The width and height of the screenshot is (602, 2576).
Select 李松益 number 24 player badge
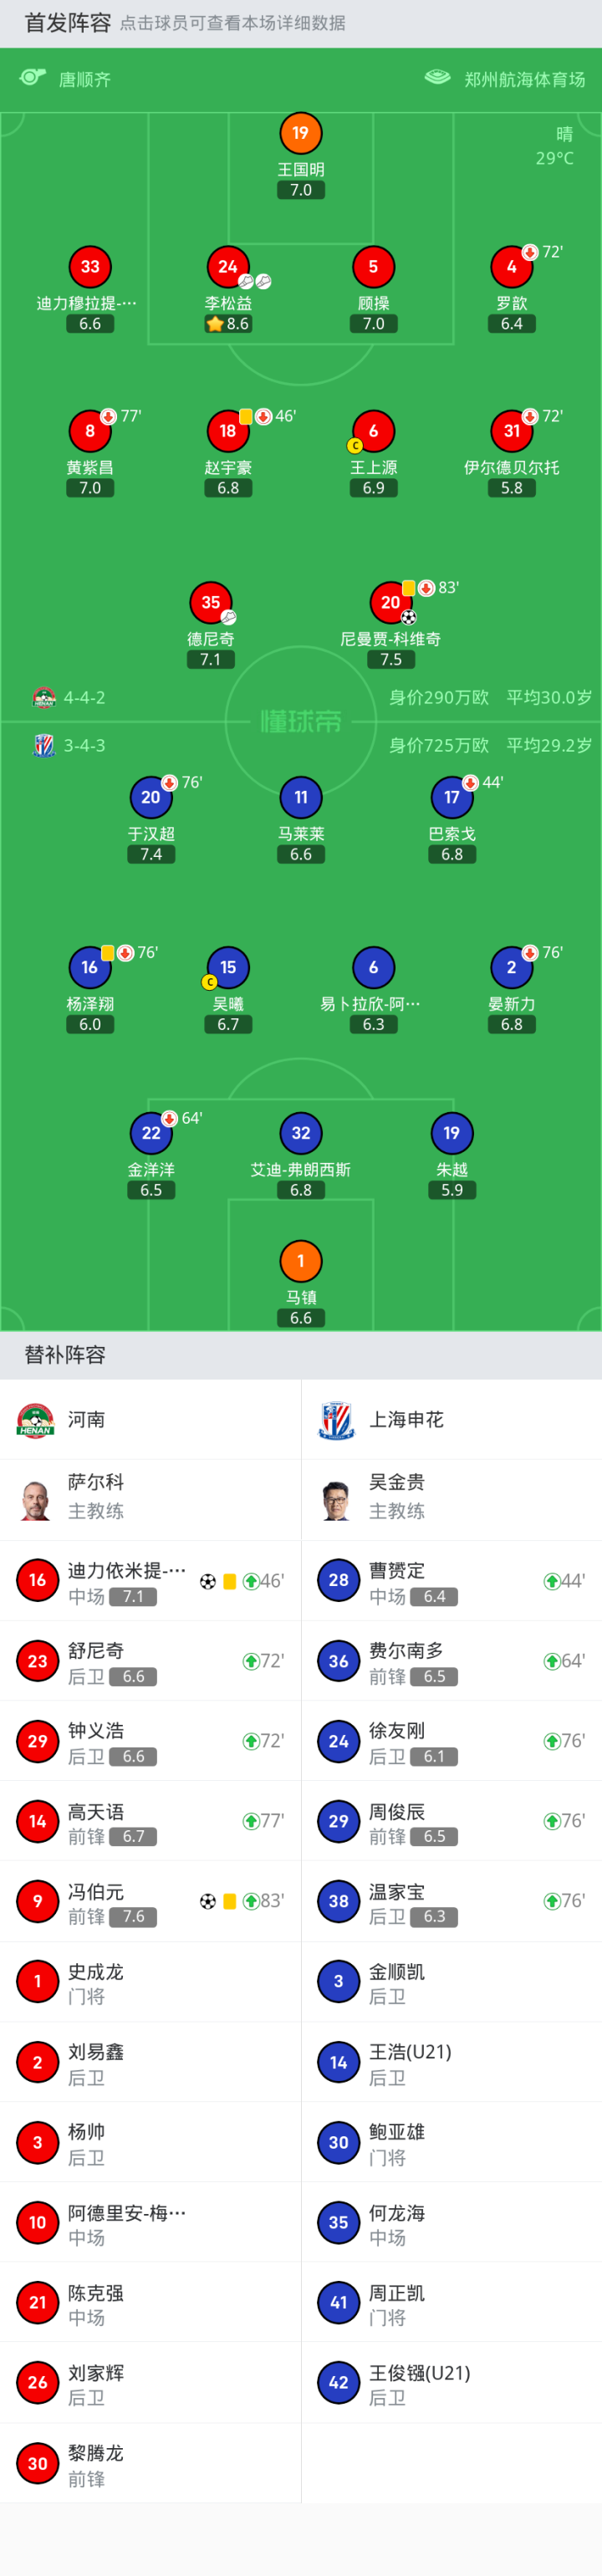pyautogui.click(x=228, y=267)
